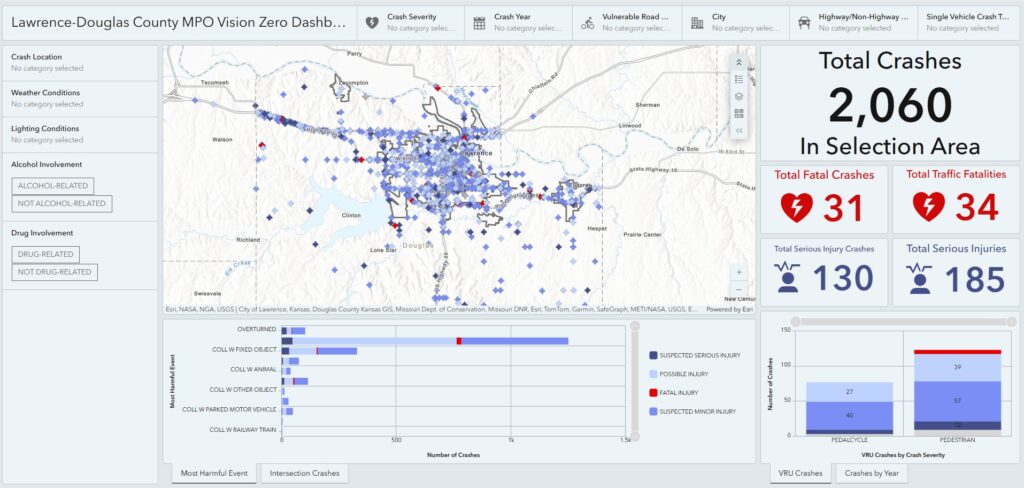Open the map layers panel

(739, 96)
